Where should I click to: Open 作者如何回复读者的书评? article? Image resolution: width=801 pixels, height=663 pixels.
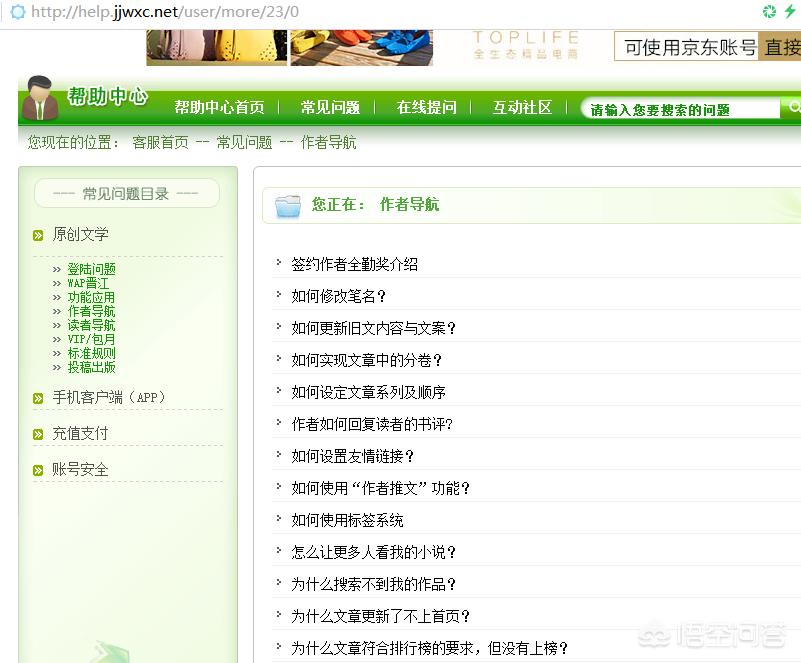(x=372, y=424)
